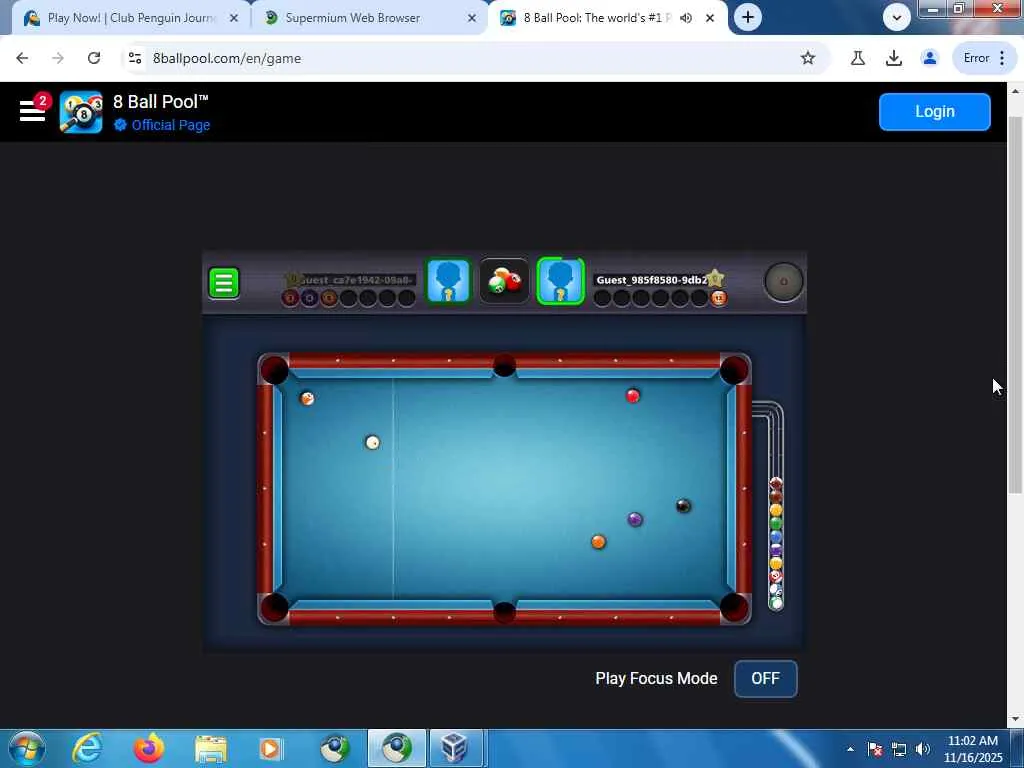Screen dimensions: 1024x768
Task: Open the media player taskbar icon
Action: 272,748
